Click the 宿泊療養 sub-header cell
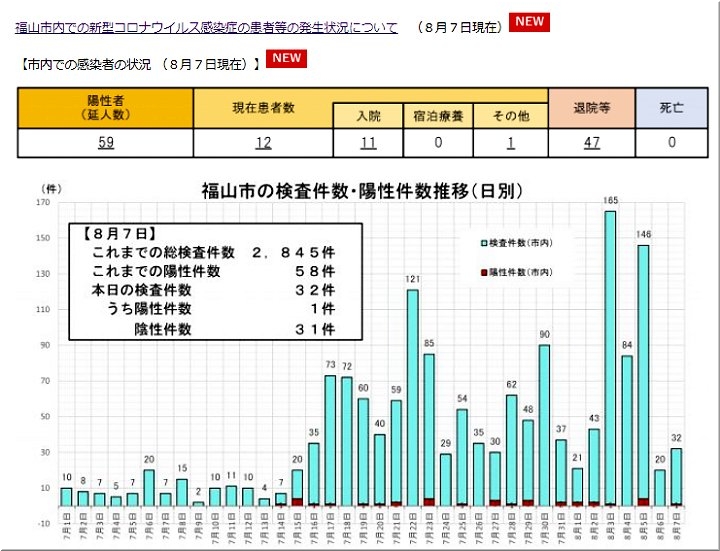This screenshot has height=551, width=720. point(439,116)
